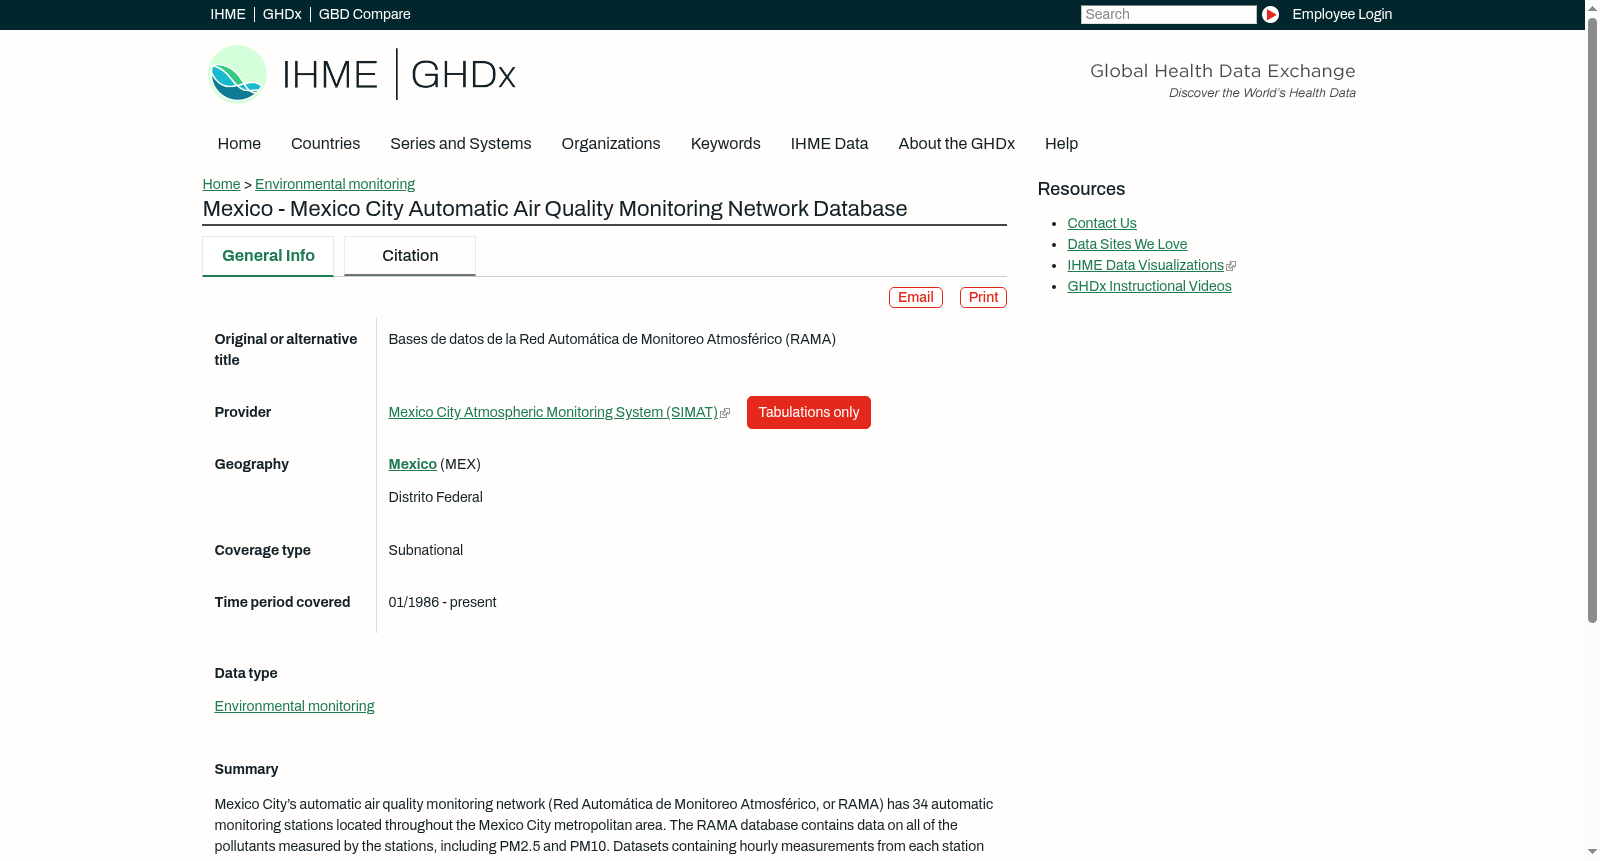Open Data Sites We Love link
The height and width of the screenshot is (861, 1600).
click(1127, 244)
